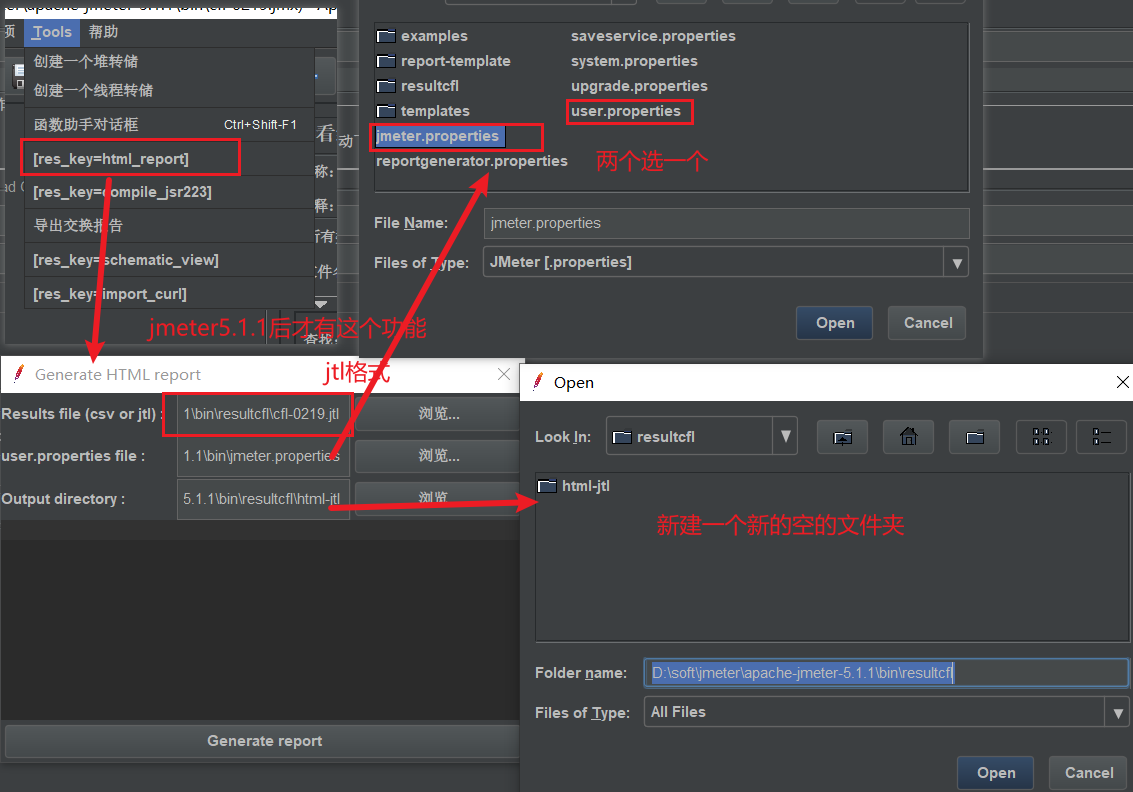Select reportgenerator.properties file
This screenshot has width=1133, height=792.
tap(472, 161)
